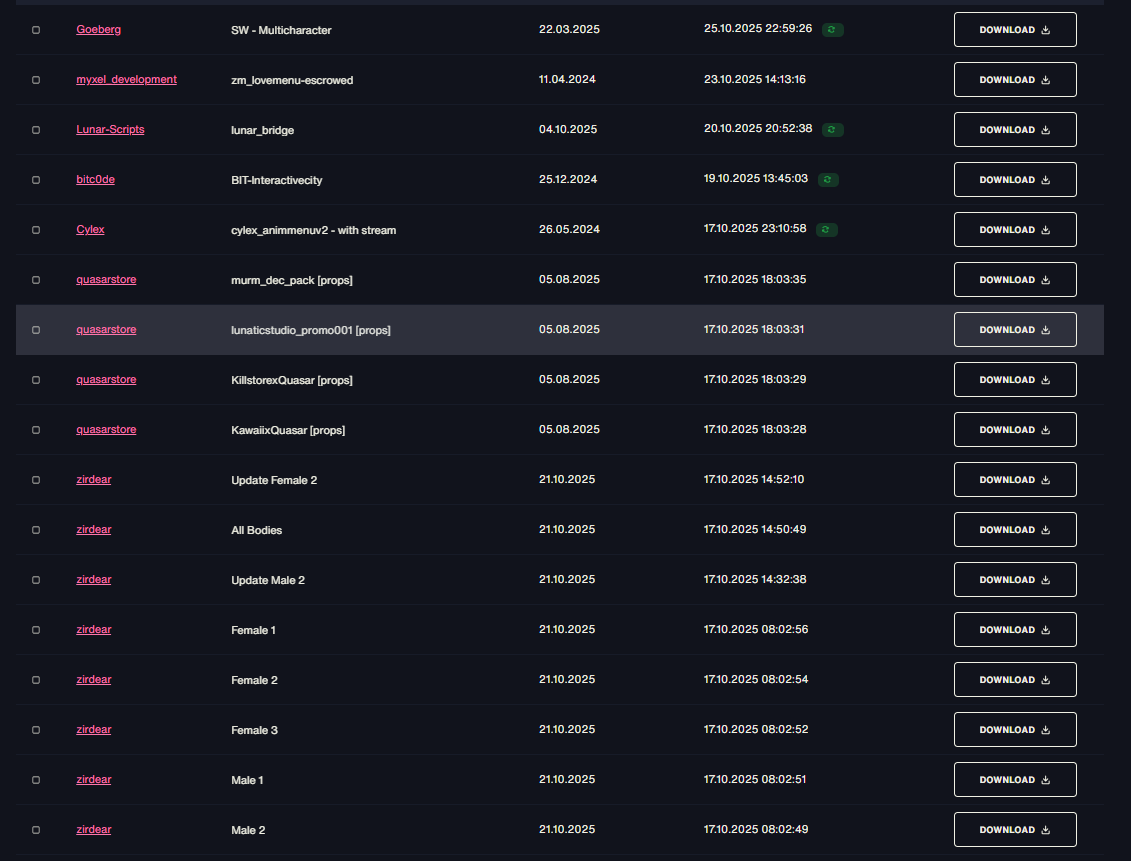
Task: Tick checkbox for SW - Multicharacter
Action: tap(36, 30)
